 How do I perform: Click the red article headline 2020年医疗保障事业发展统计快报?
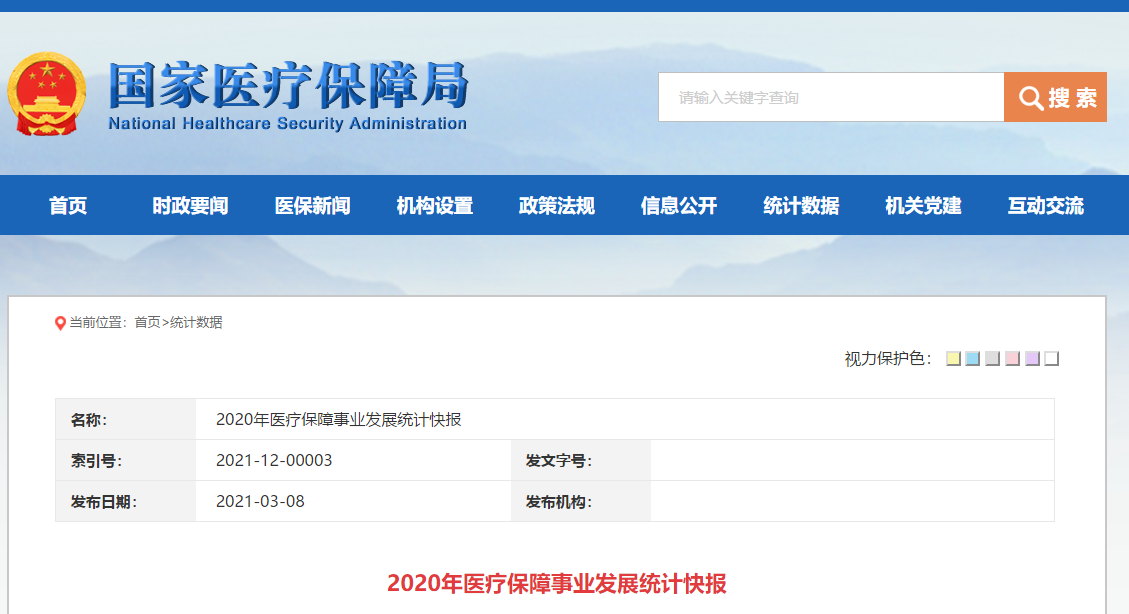(557, 584)
